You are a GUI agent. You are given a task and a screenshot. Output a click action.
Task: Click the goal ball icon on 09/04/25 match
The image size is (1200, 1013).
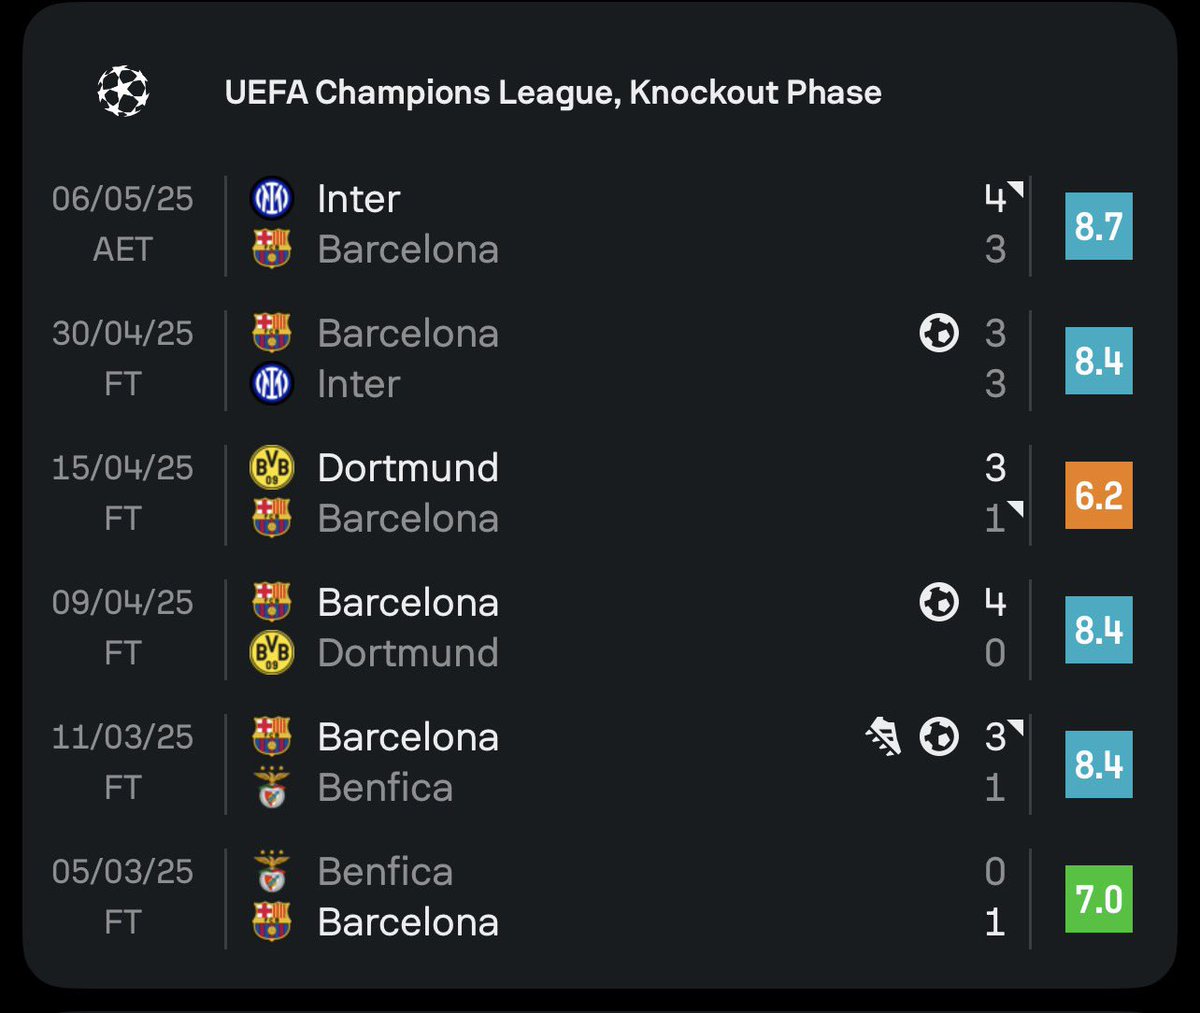click(x=939, y=602)
